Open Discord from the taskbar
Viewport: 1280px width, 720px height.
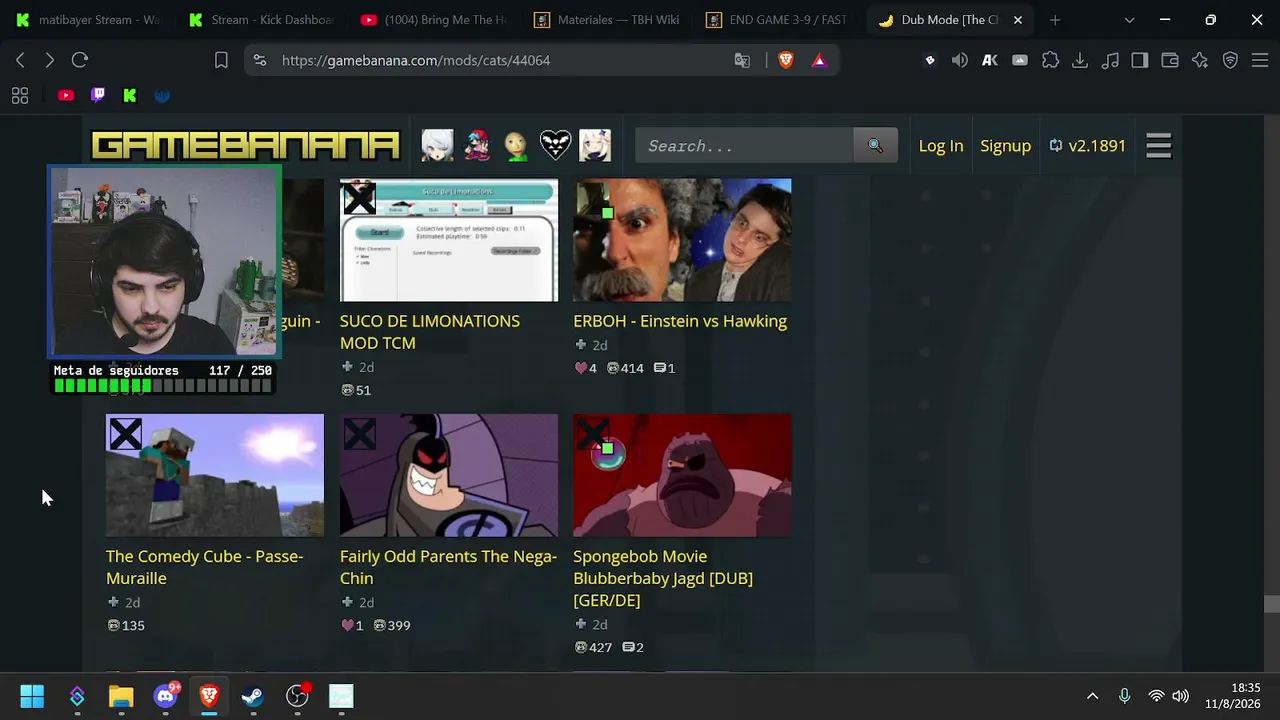point(165,696)
